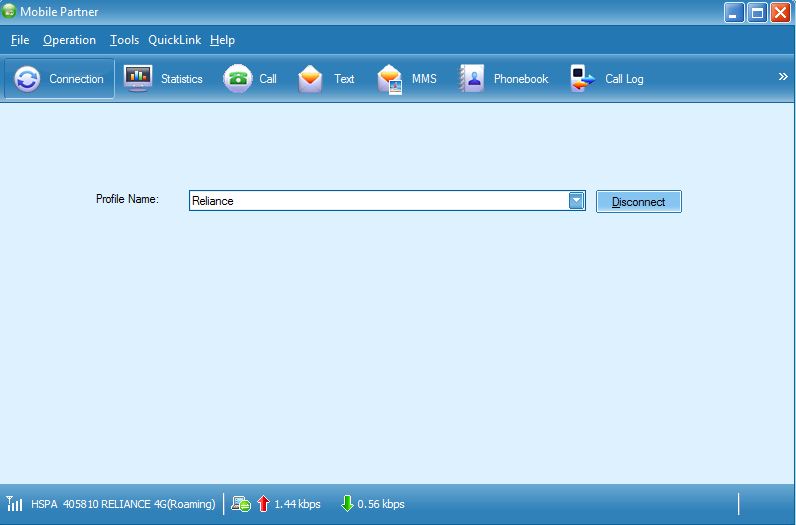This screenshot has width=796, height=525.
Task: Open the Profile Name dropdown arrow
Action: (576, 201)
